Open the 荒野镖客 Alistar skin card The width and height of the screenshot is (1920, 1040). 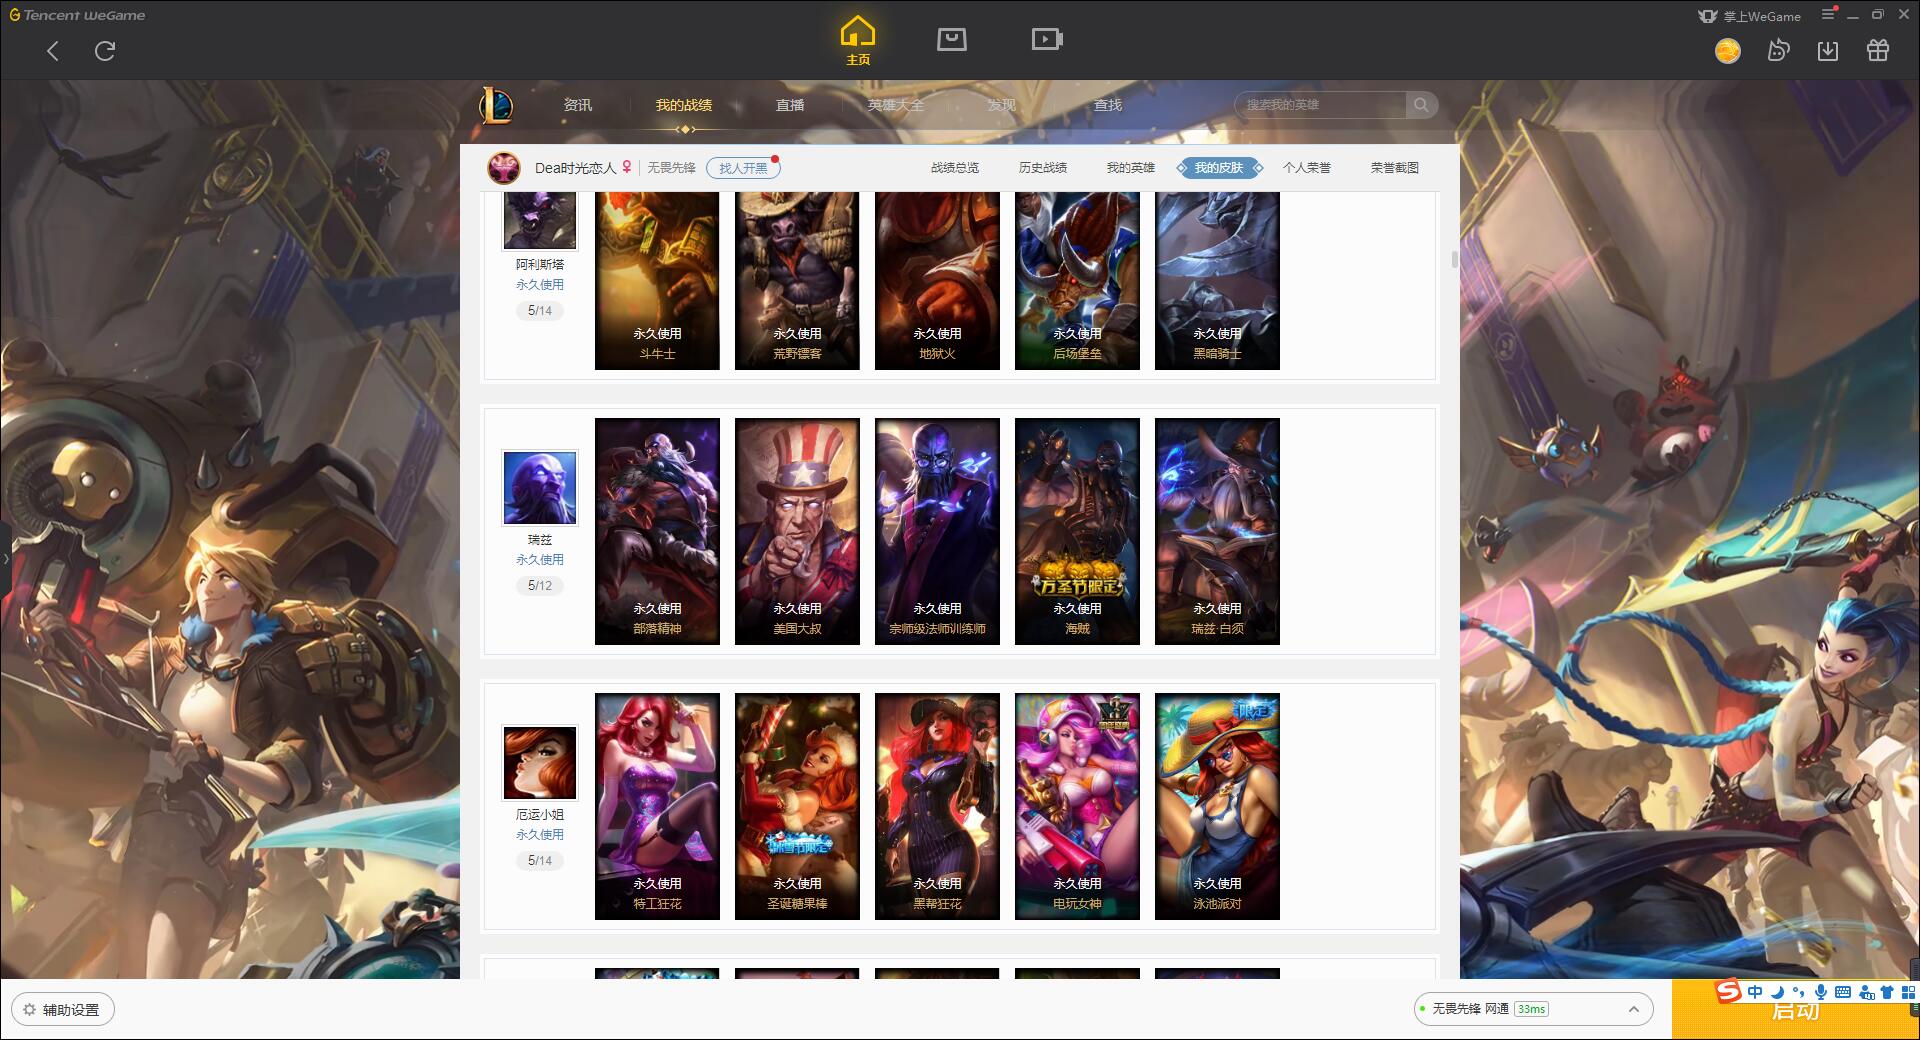tap(797, 281)
